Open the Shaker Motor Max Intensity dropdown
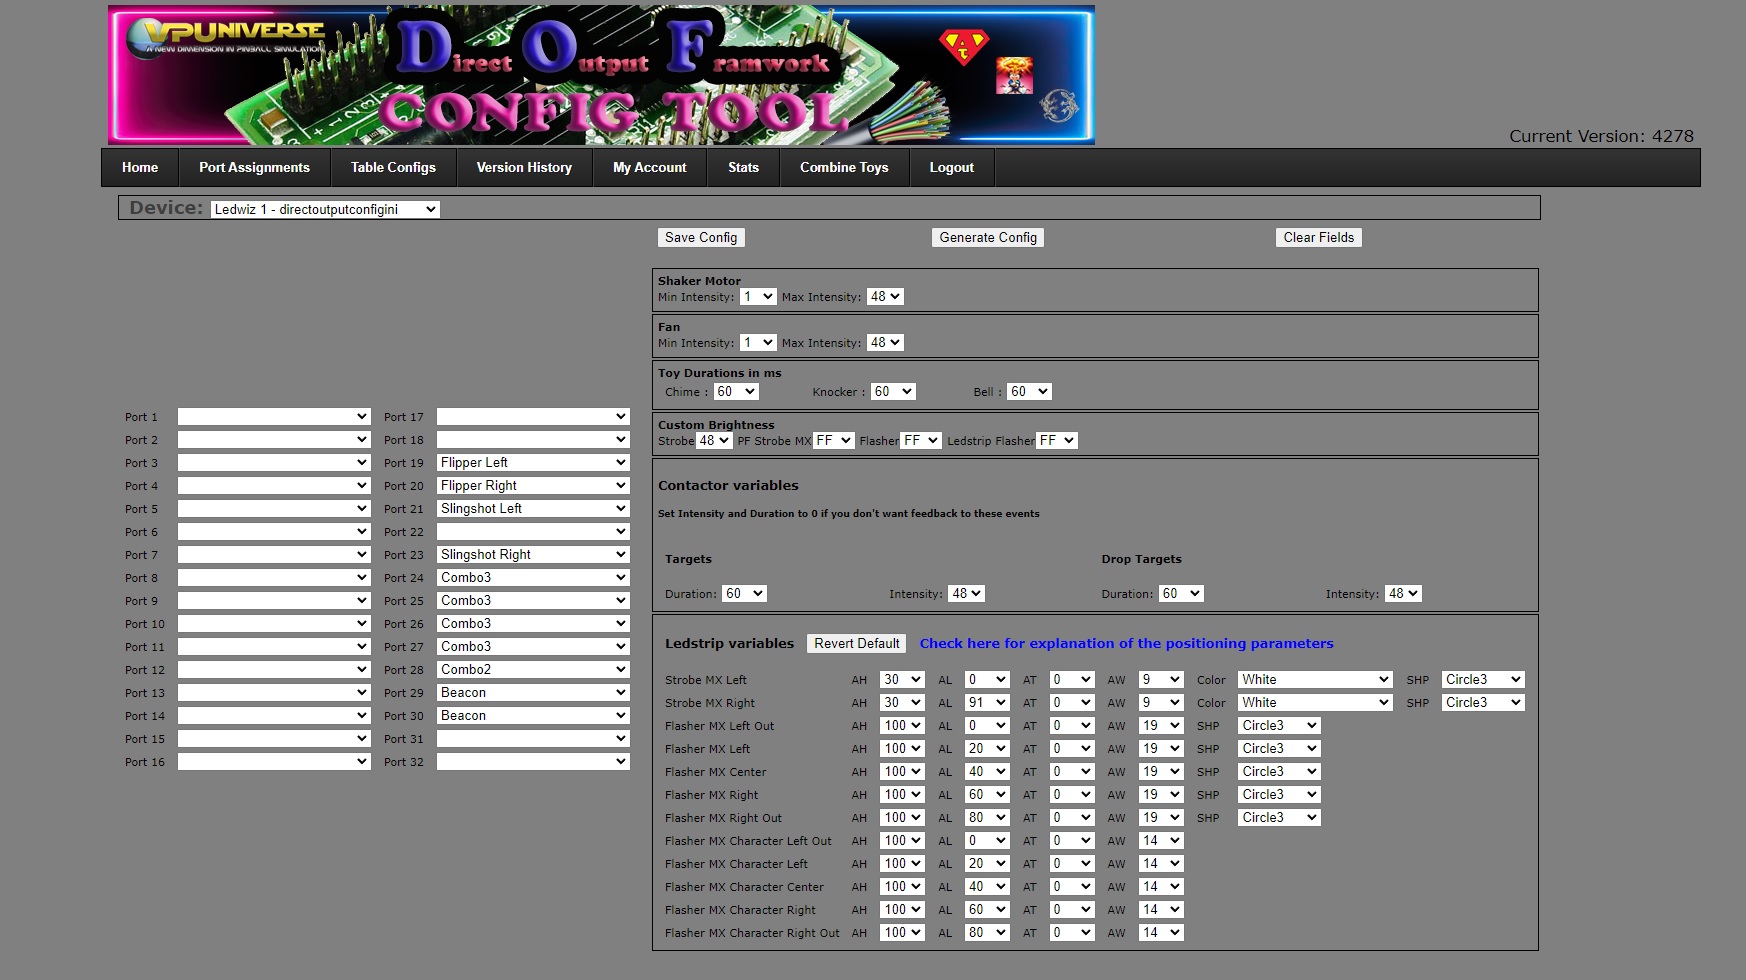Screen dimensions: 1746x980 pos(884,296)
